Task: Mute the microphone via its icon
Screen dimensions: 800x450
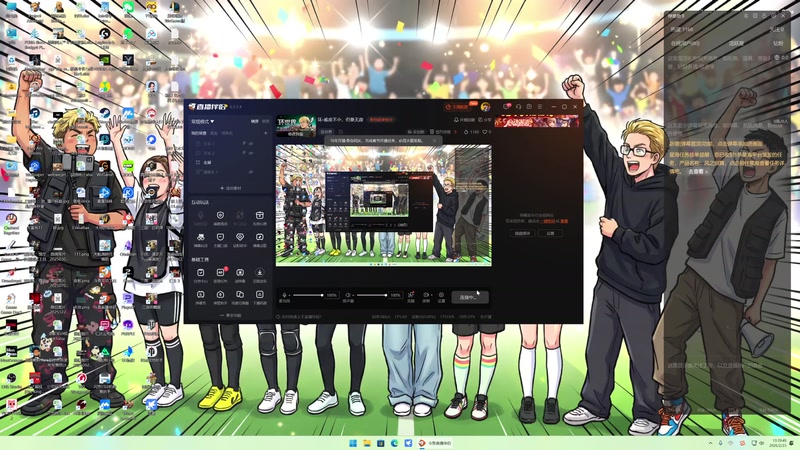Action: (284, 295)
